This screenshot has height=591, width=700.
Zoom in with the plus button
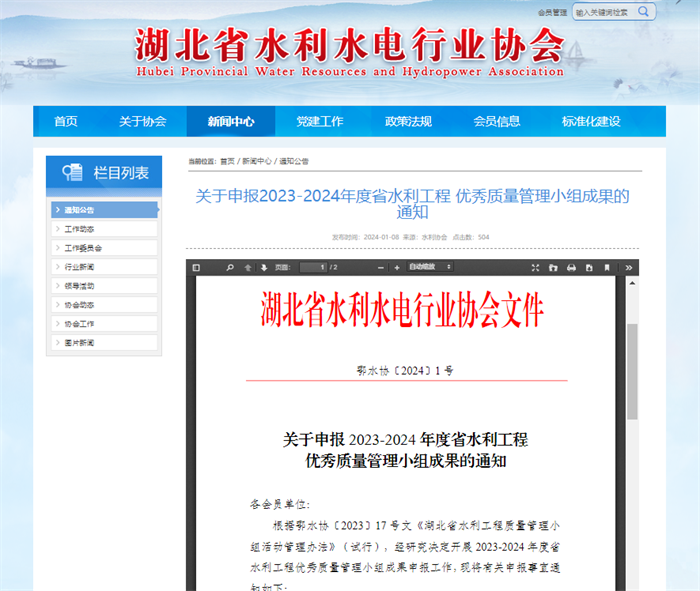[397, 268]
